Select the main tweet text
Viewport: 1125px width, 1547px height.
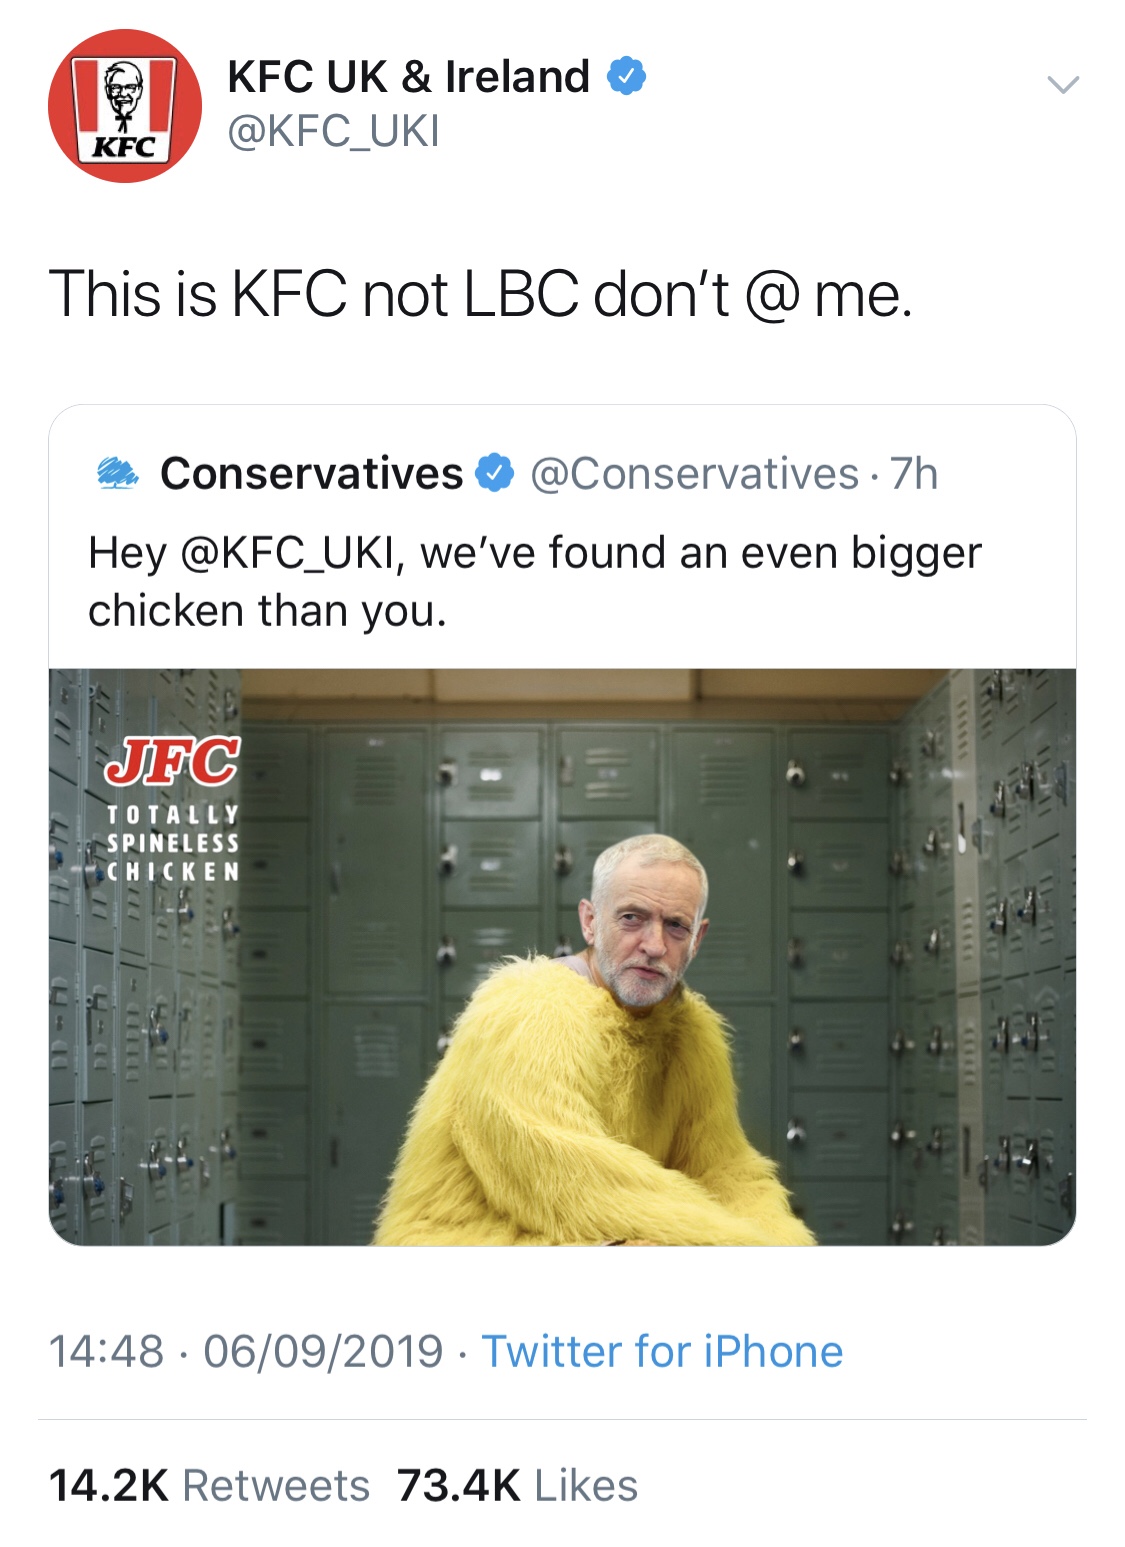click(x=481, y=295)
